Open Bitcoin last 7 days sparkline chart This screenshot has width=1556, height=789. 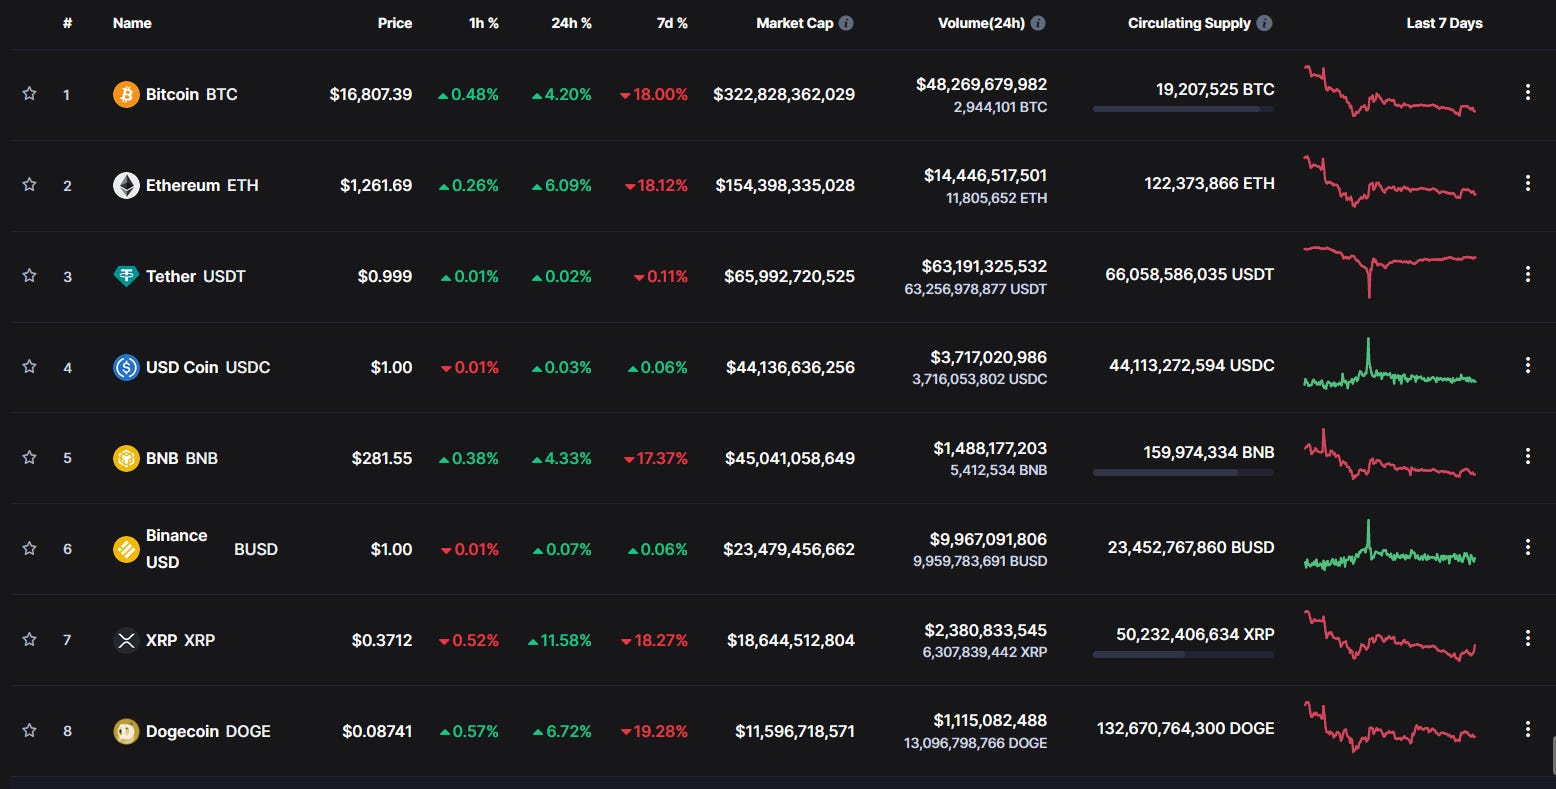(x=1390, y=91)
